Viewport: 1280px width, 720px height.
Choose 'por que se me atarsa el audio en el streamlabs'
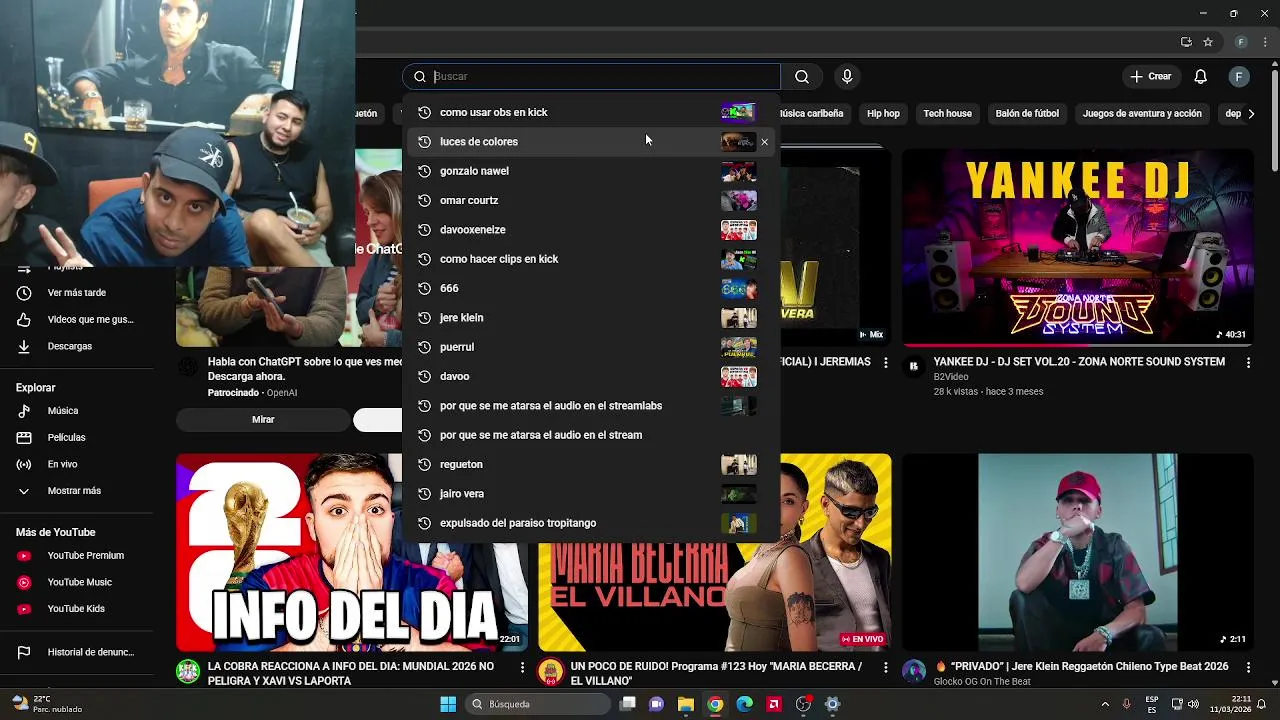tap(591, 406)
